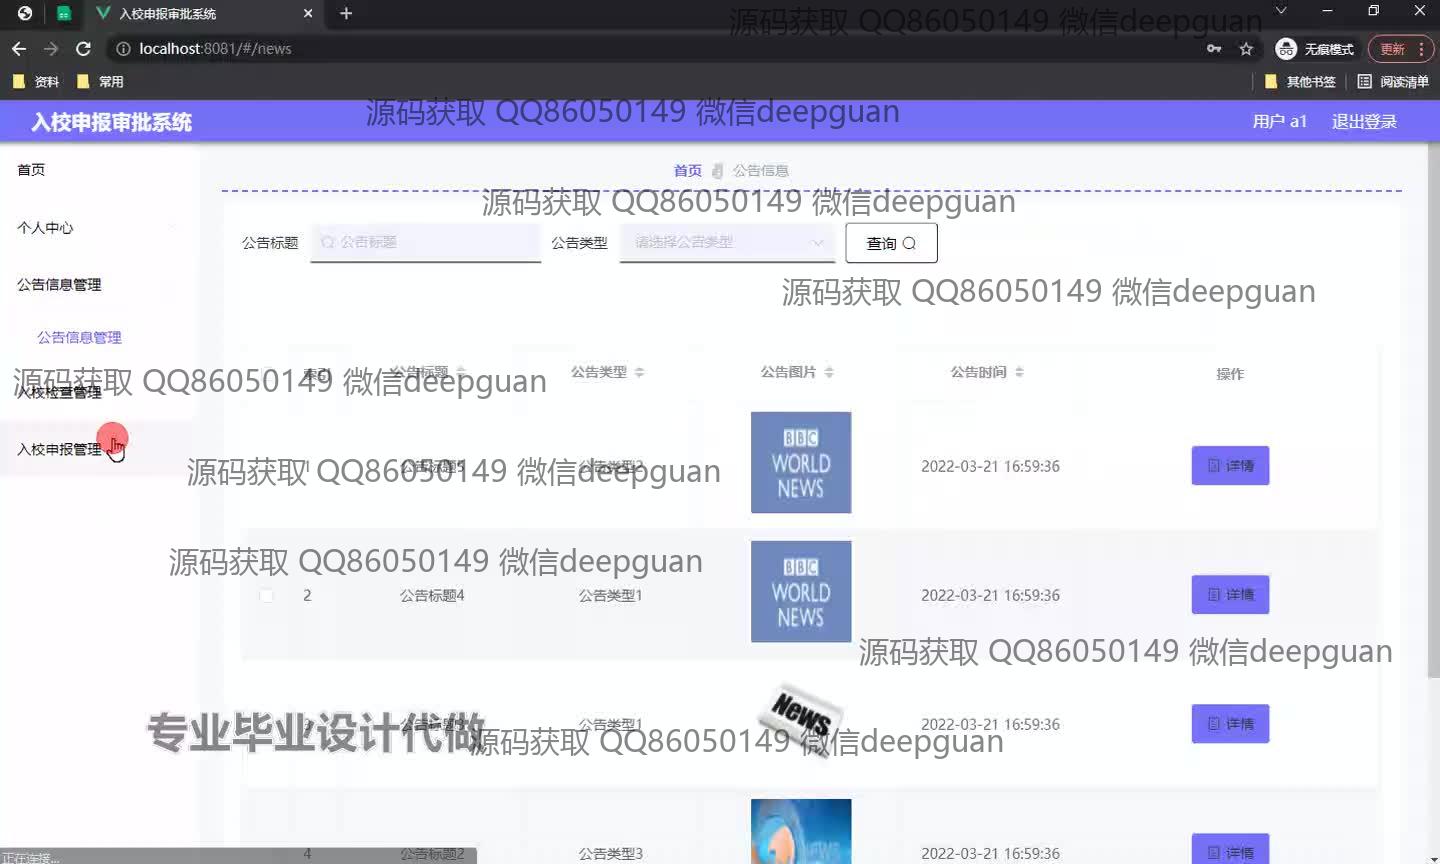
Task: Collapse the 公告信息管理 parent menu
Action: (59, 285)
